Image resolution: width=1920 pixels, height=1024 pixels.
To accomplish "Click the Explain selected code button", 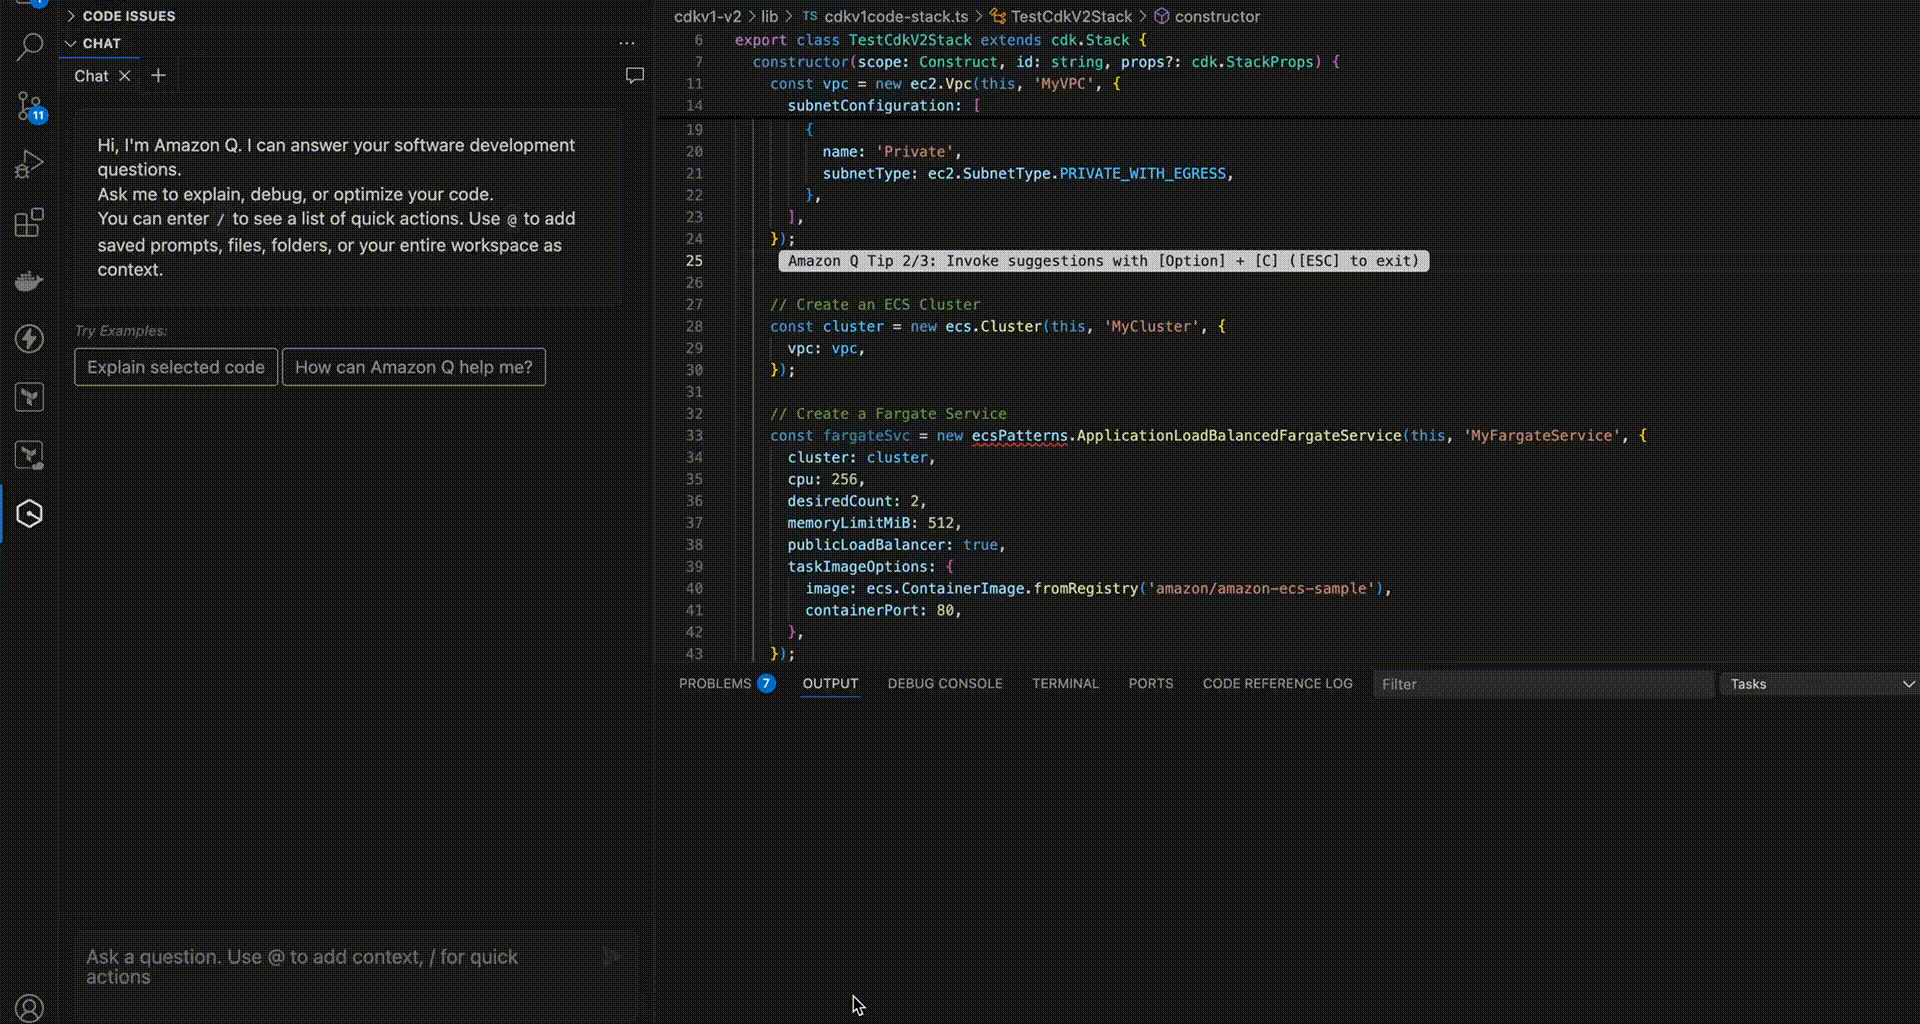I will (175, 367).
